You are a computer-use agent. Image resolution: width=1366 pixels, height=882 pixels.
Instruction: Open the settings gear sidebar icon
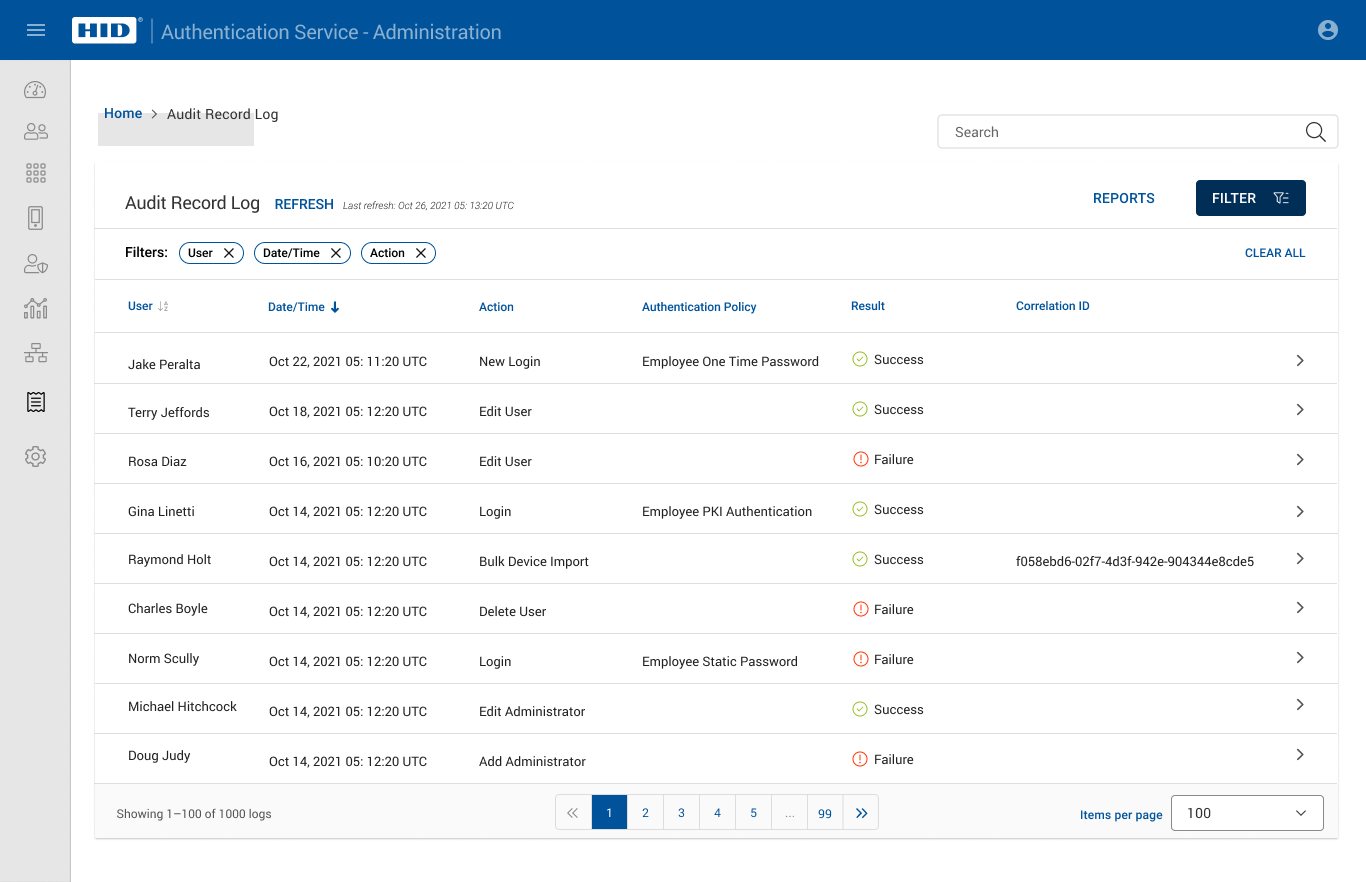coord(35,457)
